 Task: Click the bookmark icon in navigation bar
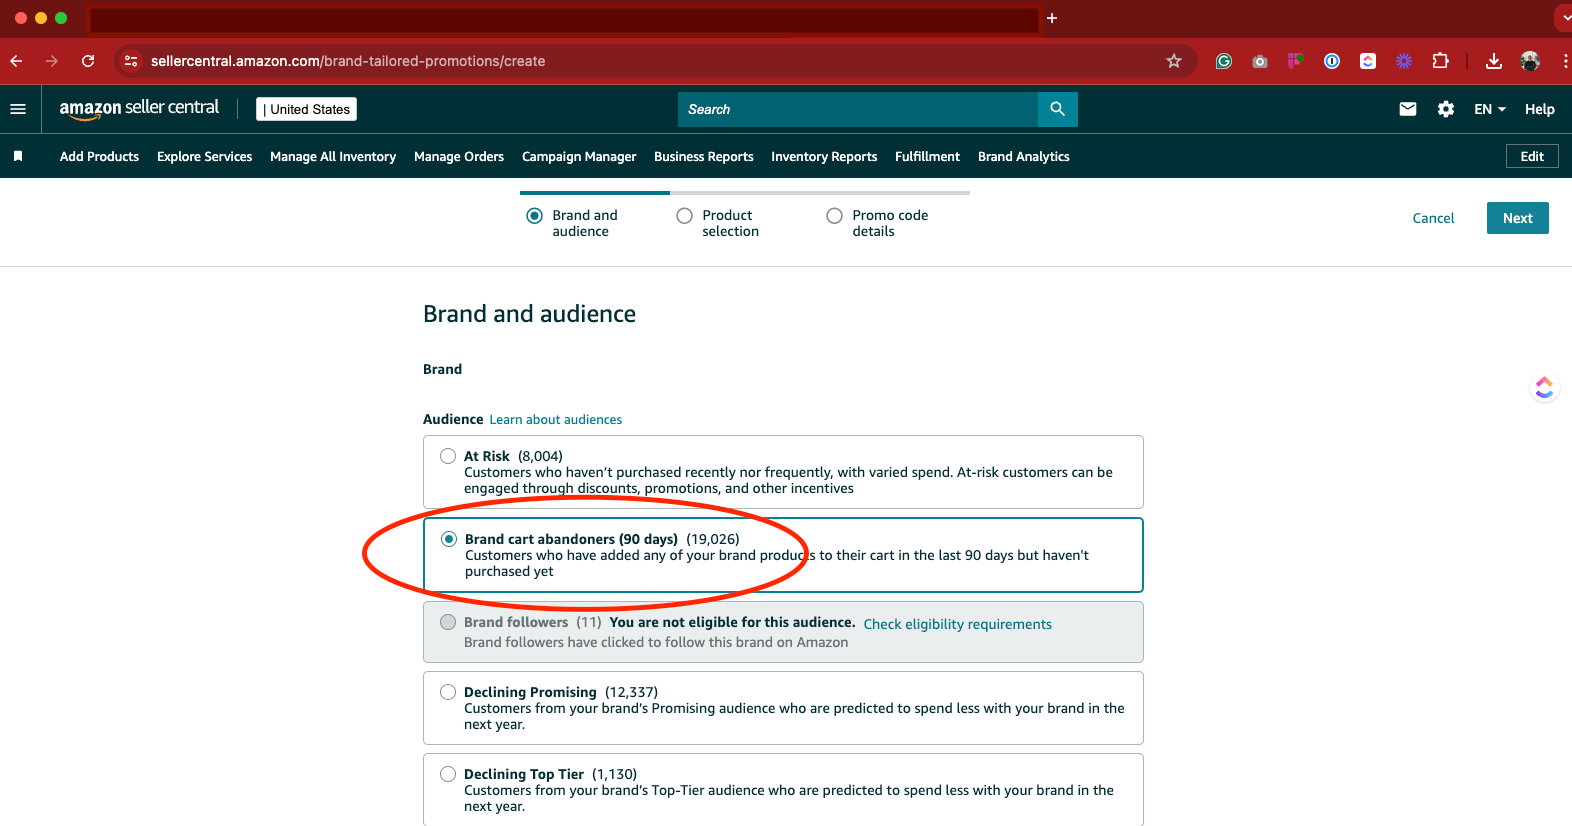pyautogui.click(x=18, y=156)
